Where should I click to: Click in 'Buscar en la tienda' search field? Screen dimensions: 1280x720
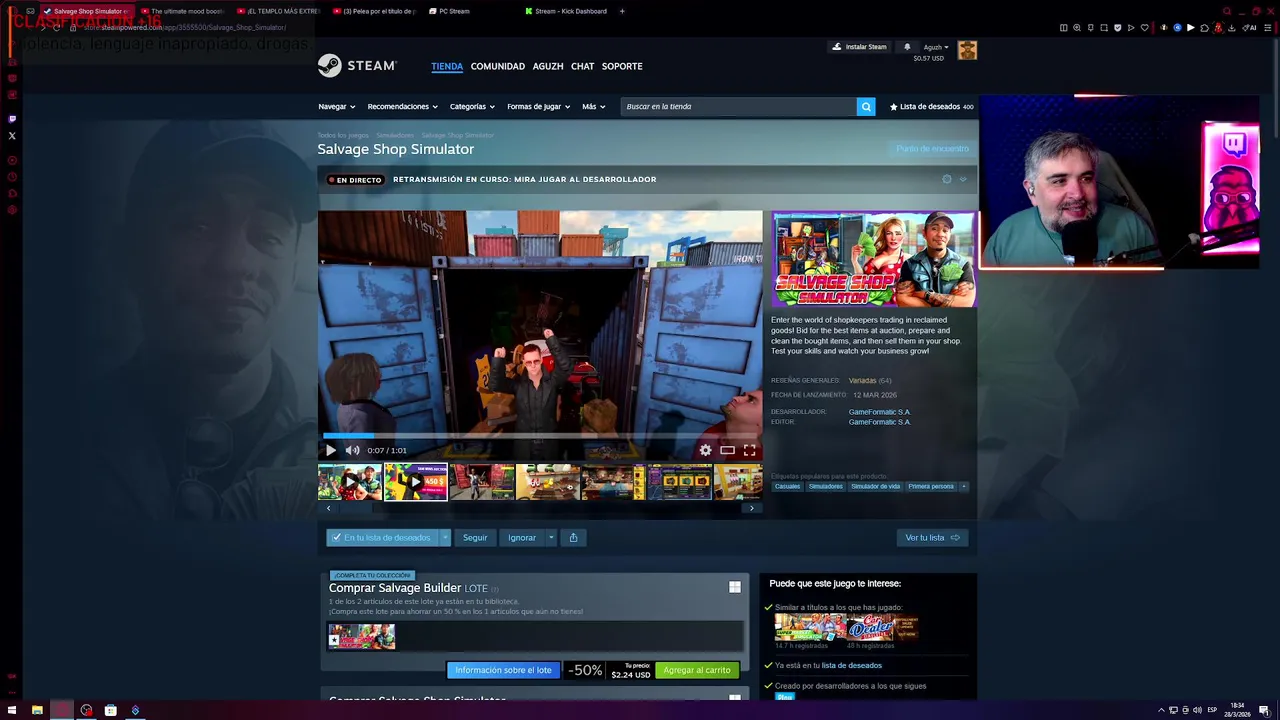(738, 106)
